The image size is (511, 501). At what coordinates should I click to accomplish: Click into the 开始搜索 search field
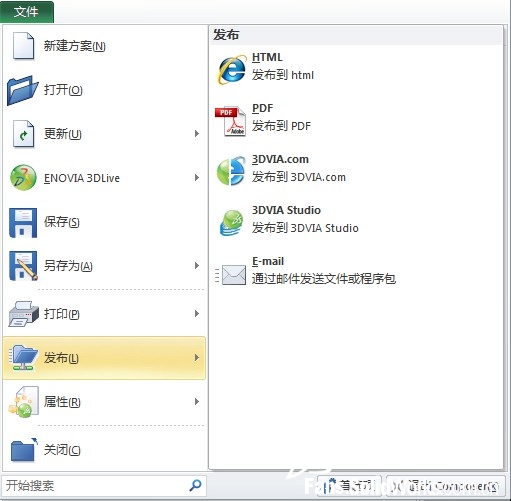click(97, 486)
